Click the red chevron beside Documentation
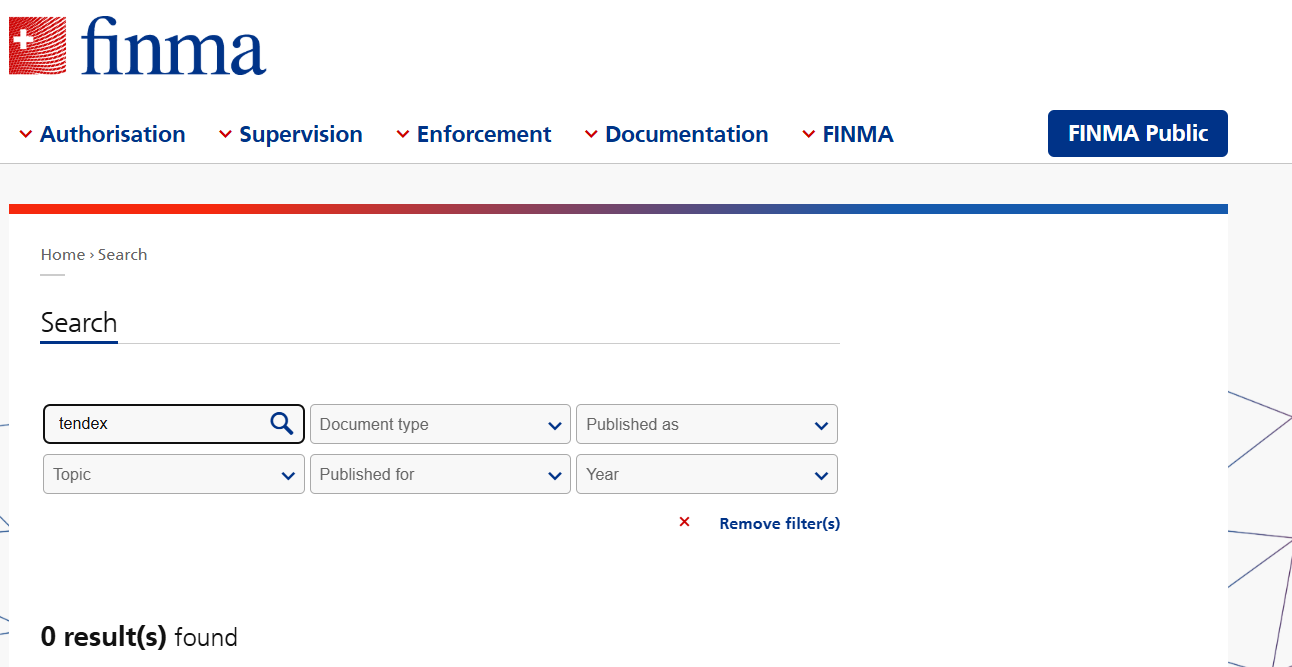The height and width of the screenshot is (667, 1292). pyautogui.click(x=591, y=134)
